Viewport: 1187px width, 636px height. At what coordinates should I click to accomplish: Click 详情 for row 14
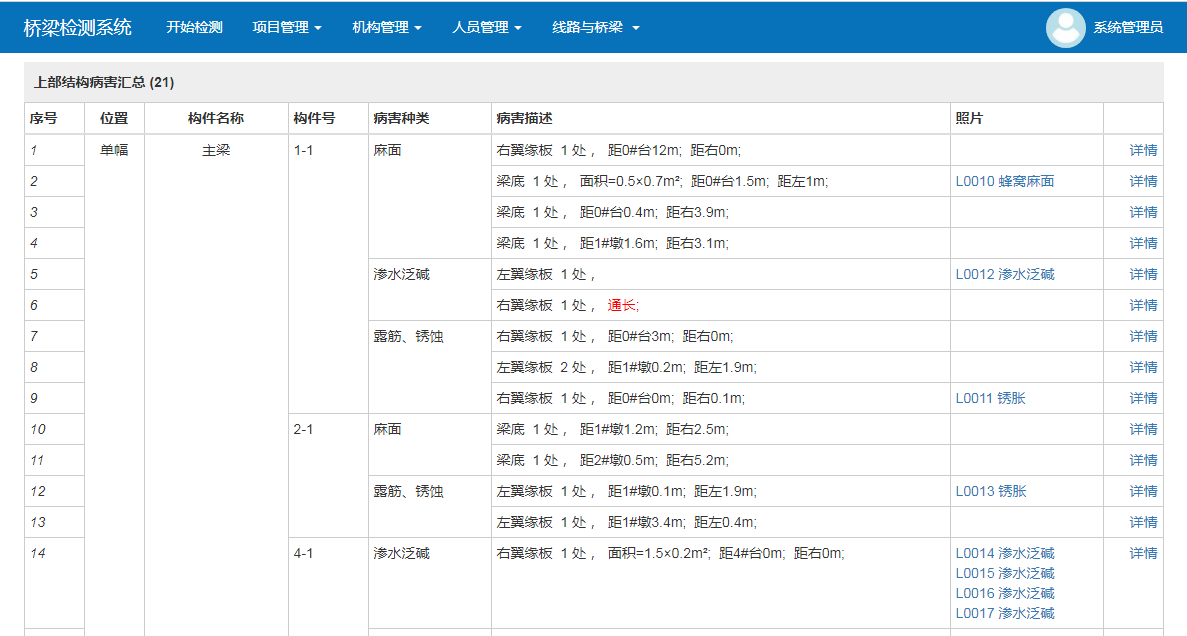click(x=1143, y=553)
